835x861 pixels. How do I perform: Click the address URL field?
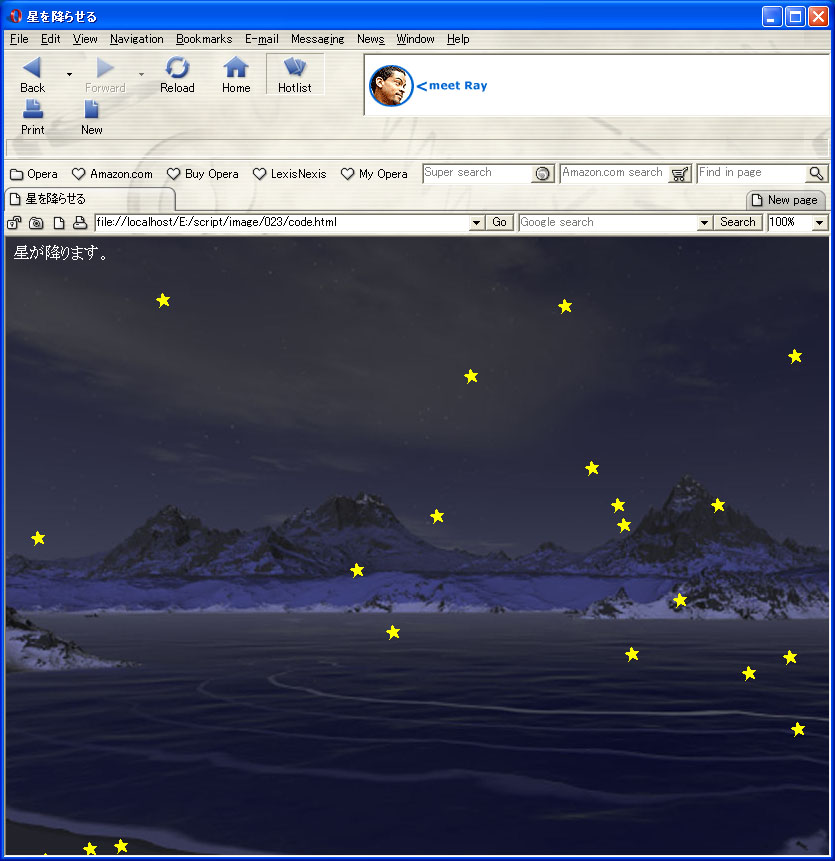(282, 222)
